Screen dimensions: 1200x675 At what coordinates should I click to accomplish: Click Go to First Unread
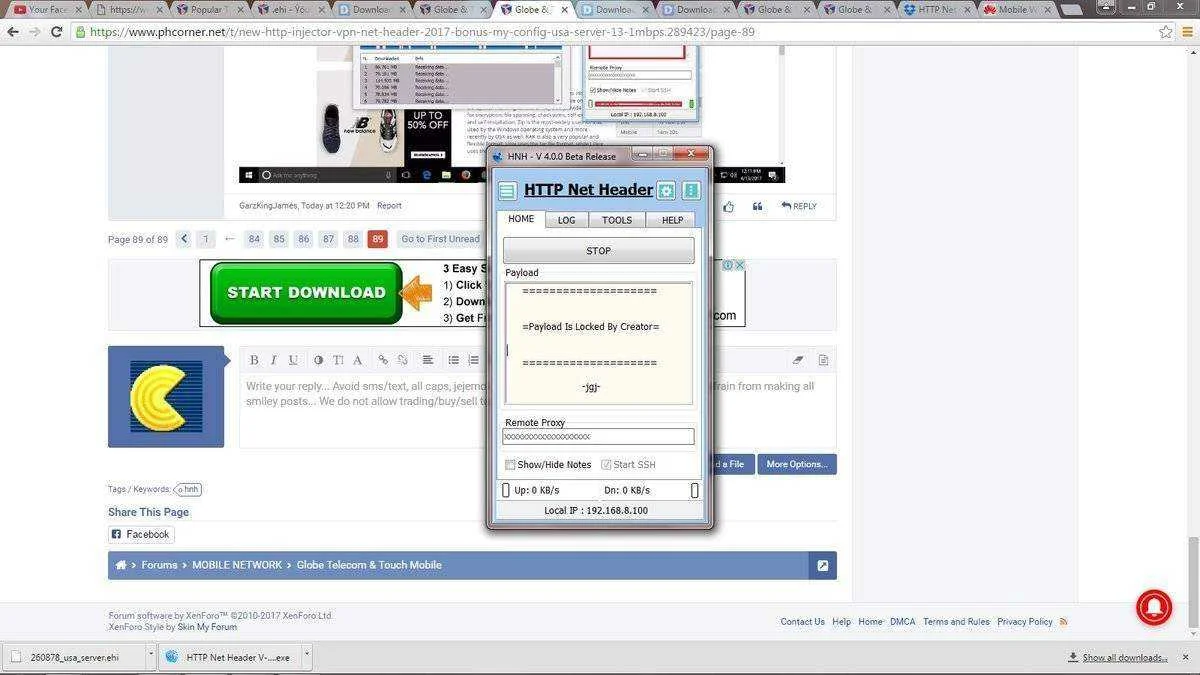[x=440, y=239]
